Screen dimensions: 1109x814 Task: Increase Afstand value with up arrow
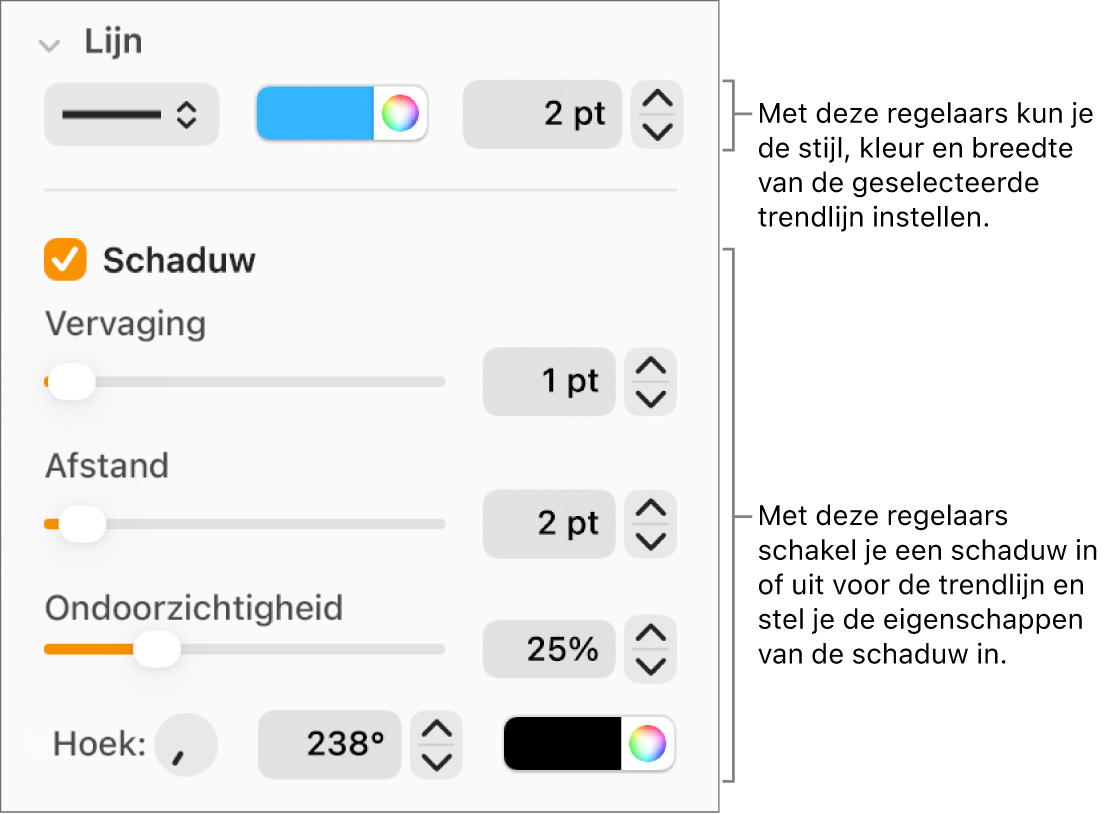coord(651,507)
